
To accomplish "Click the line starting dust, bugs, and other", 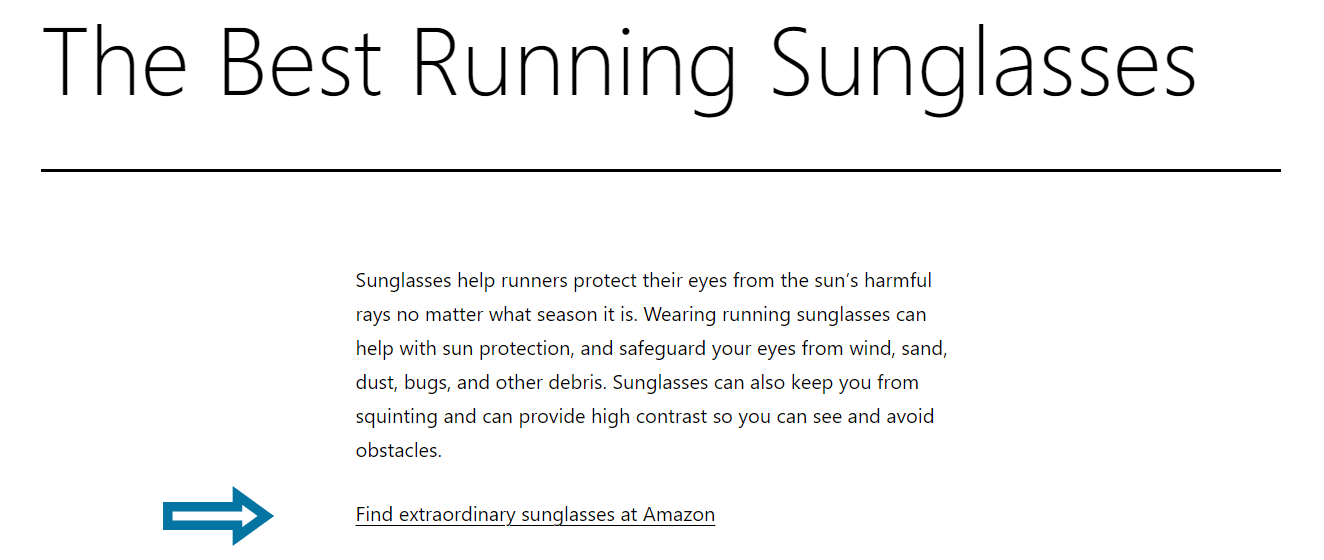I will click(x=637, y=383).
